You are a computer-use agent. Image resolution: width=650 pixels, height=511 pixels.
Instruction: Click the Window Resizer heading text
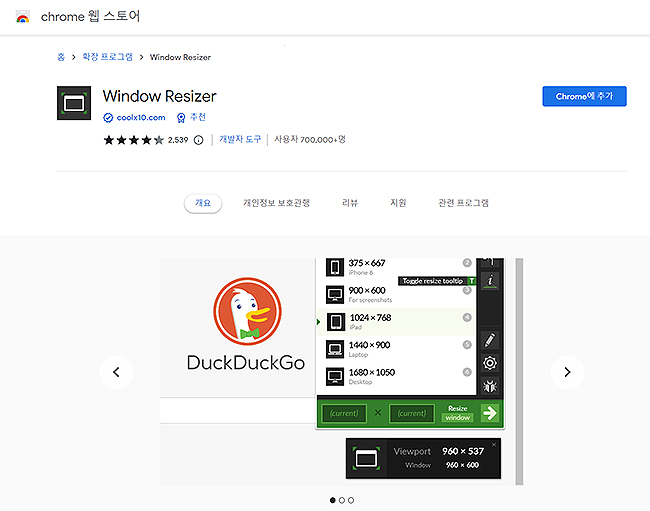pos(160,96)
